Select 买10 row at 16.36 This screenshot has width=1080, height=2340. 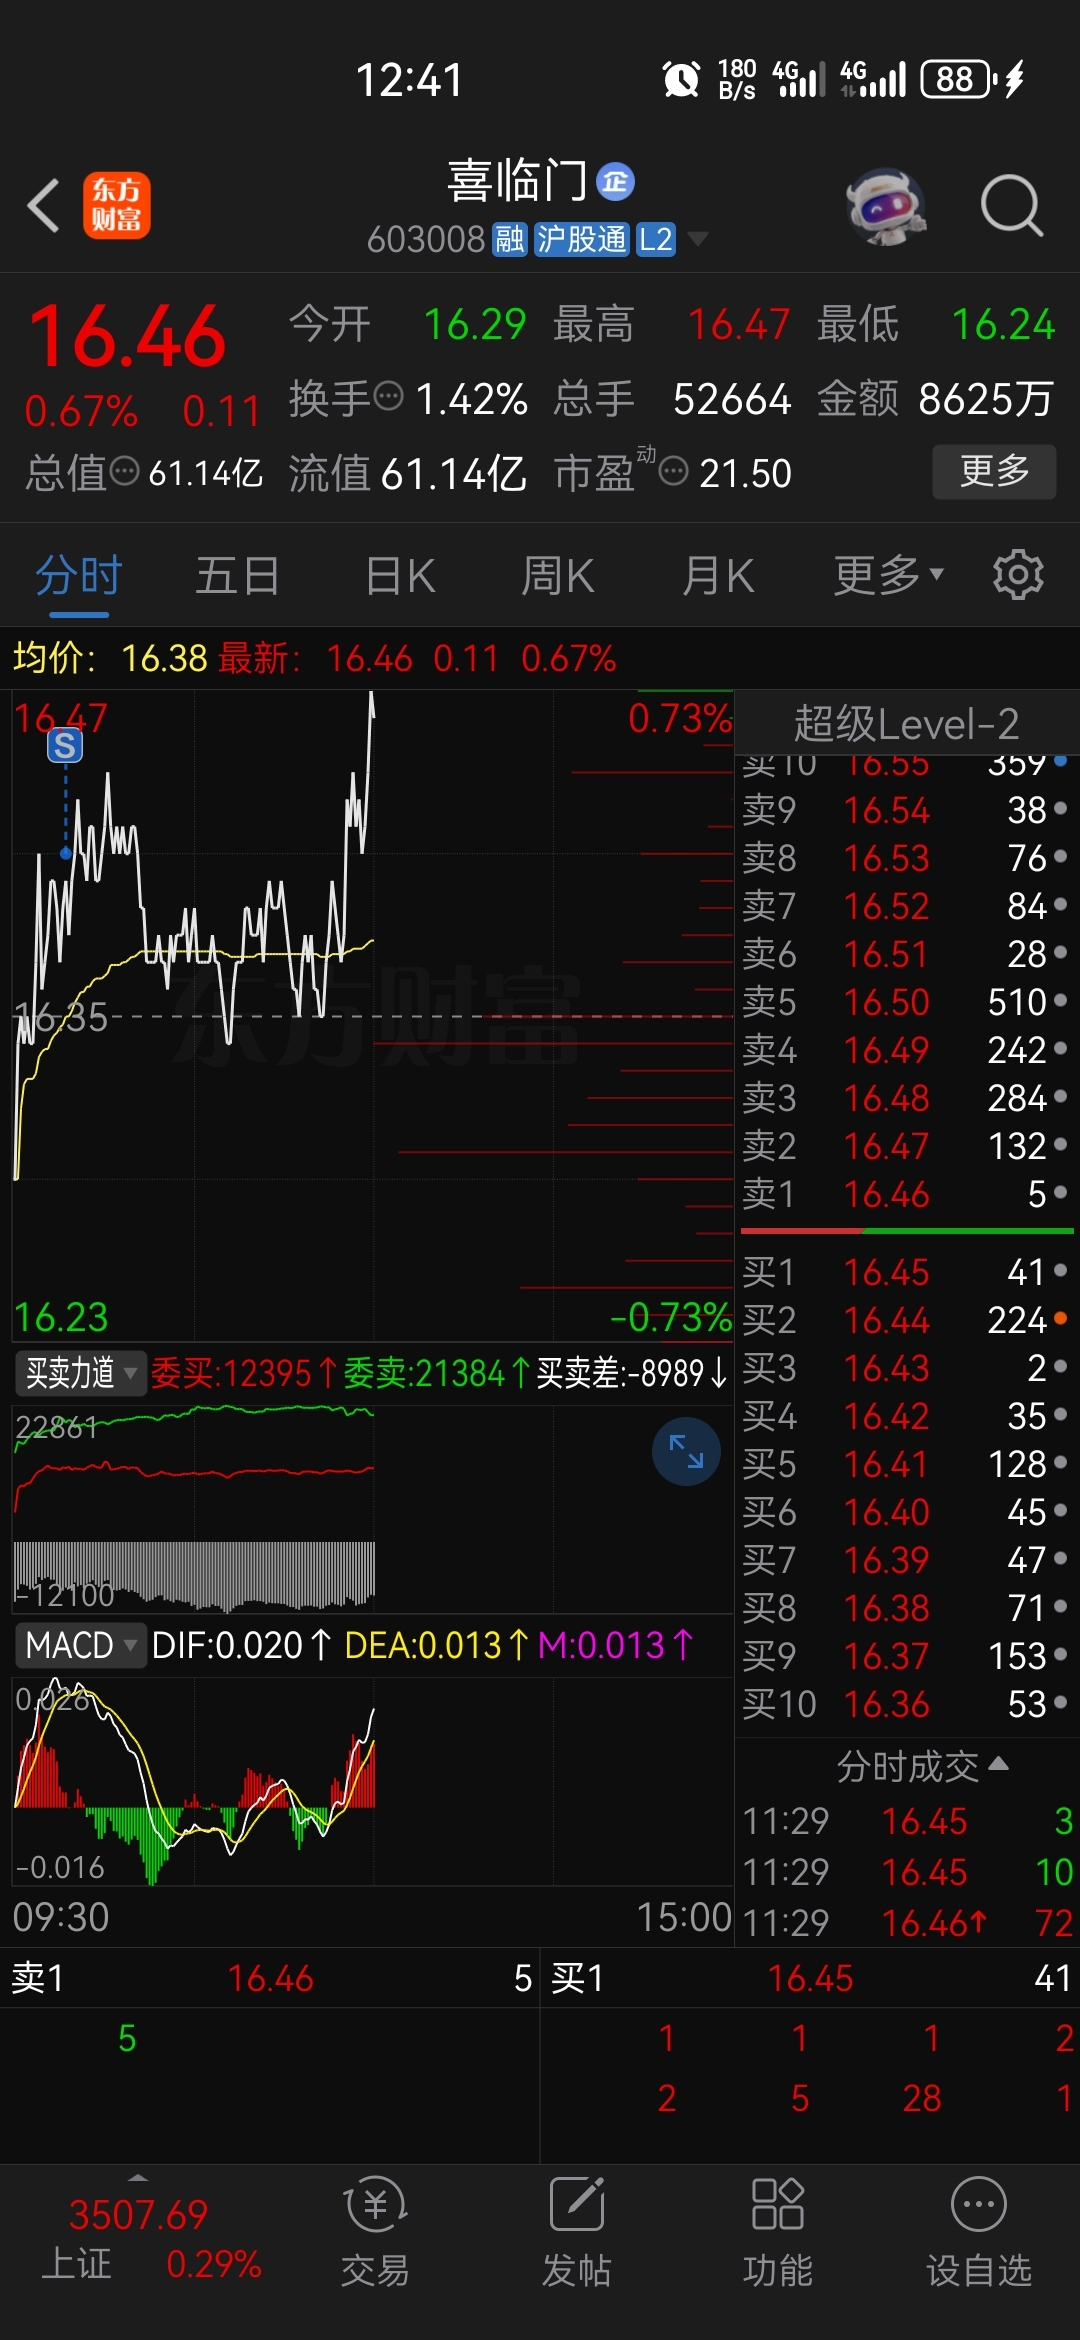coord(907,1704)
